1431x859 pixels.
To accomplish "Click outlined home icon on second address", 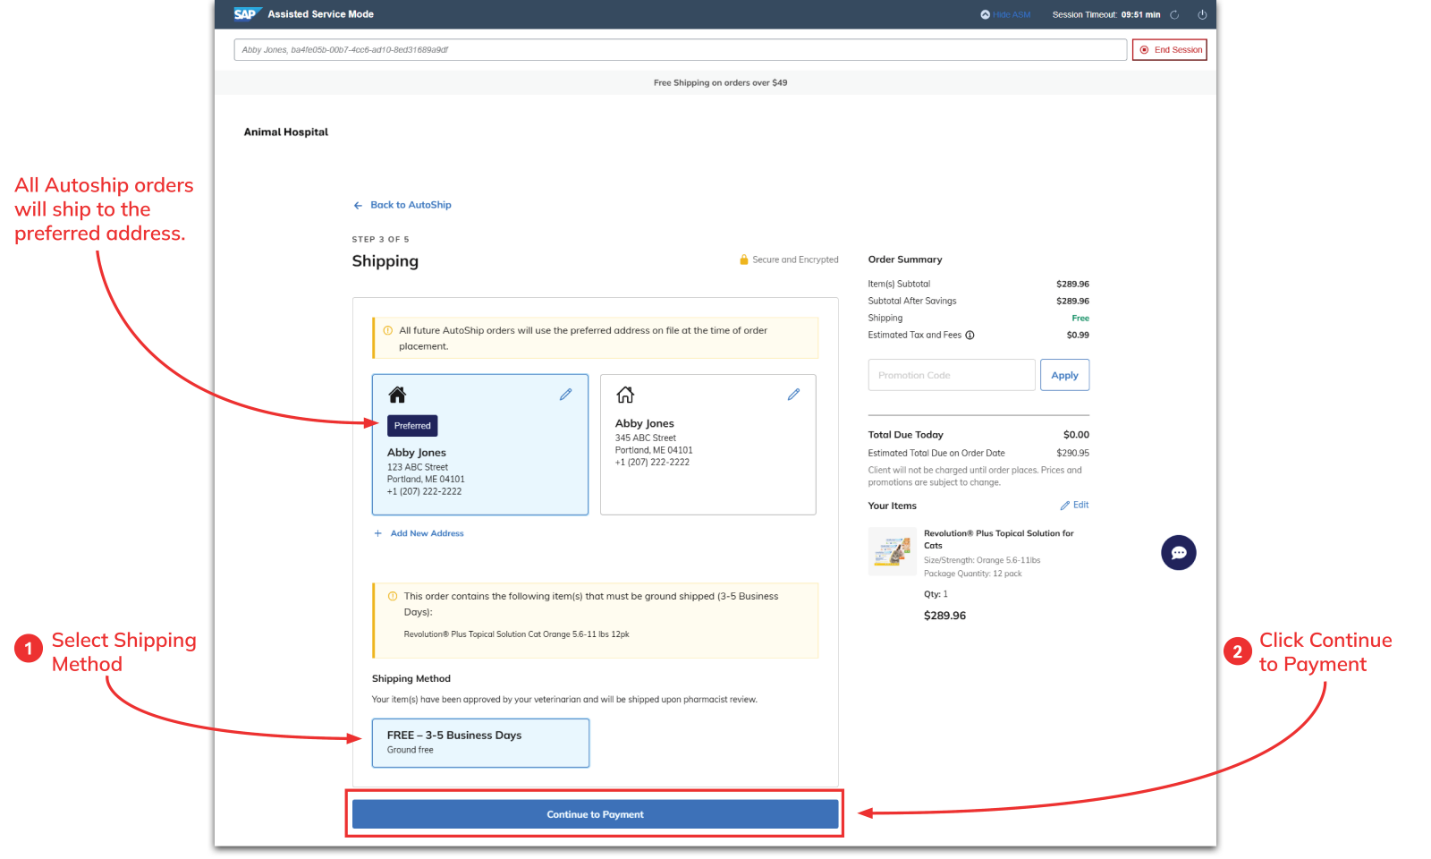I will coord(625,395).
